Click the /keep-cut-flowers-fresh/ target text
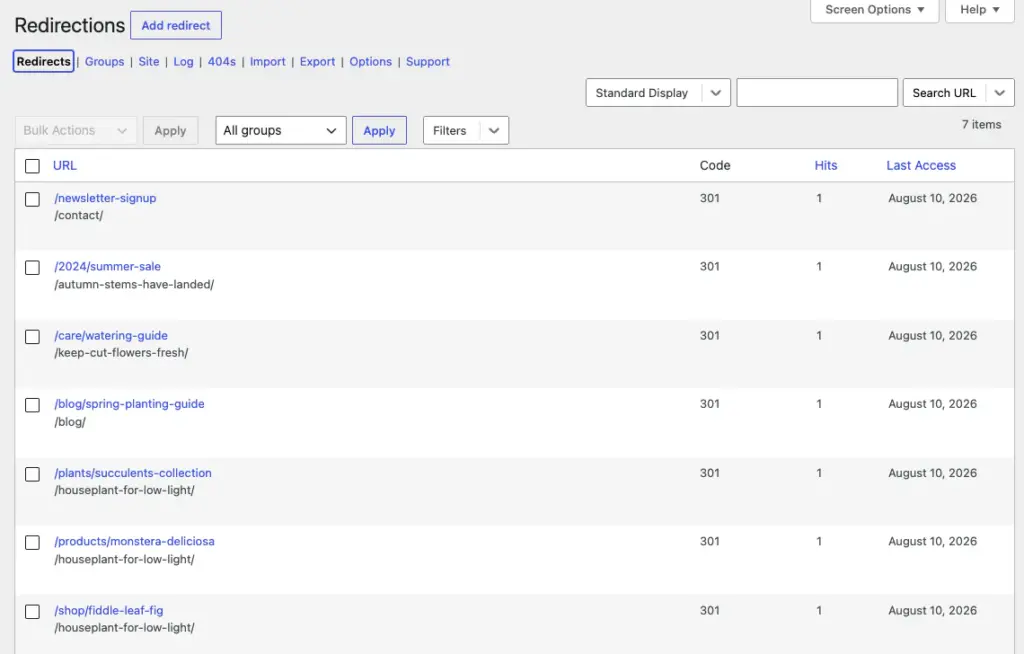Viewport: 1024px width, 654px height. [x=121, y=352]
